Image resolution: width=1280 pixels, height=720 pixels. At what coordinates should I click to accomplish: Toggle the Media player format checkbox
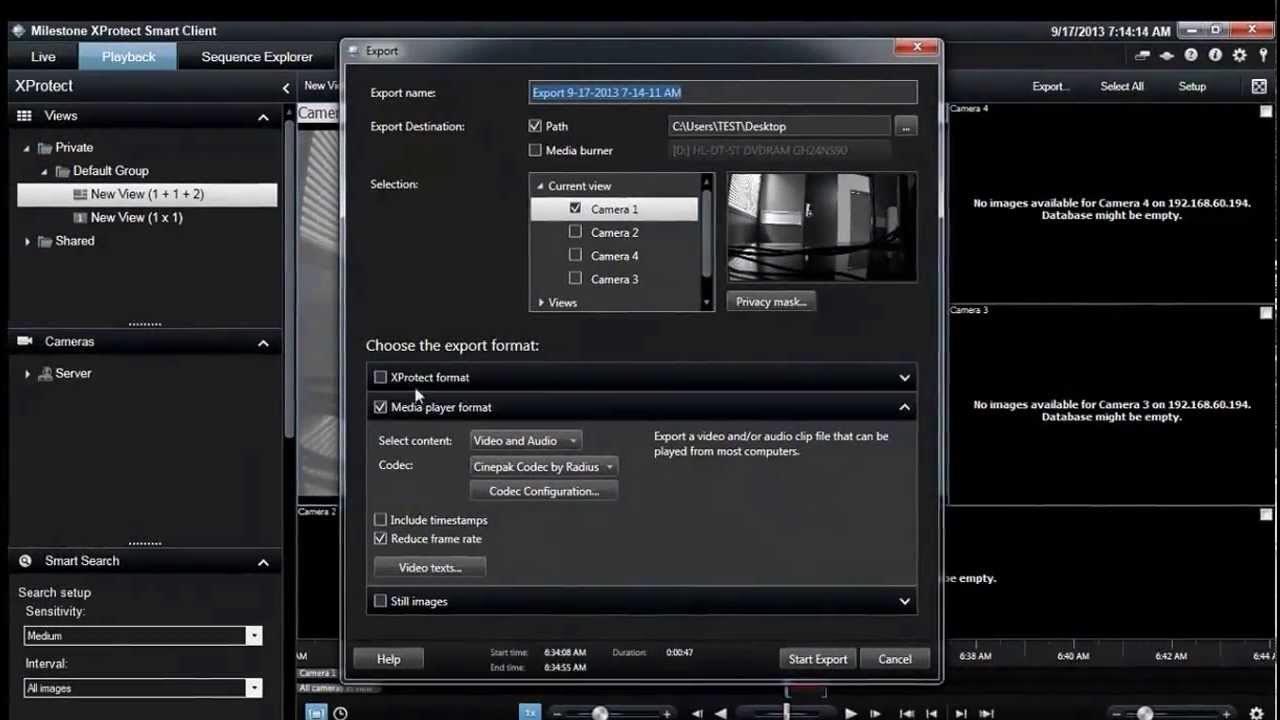[x=380, y=407]
